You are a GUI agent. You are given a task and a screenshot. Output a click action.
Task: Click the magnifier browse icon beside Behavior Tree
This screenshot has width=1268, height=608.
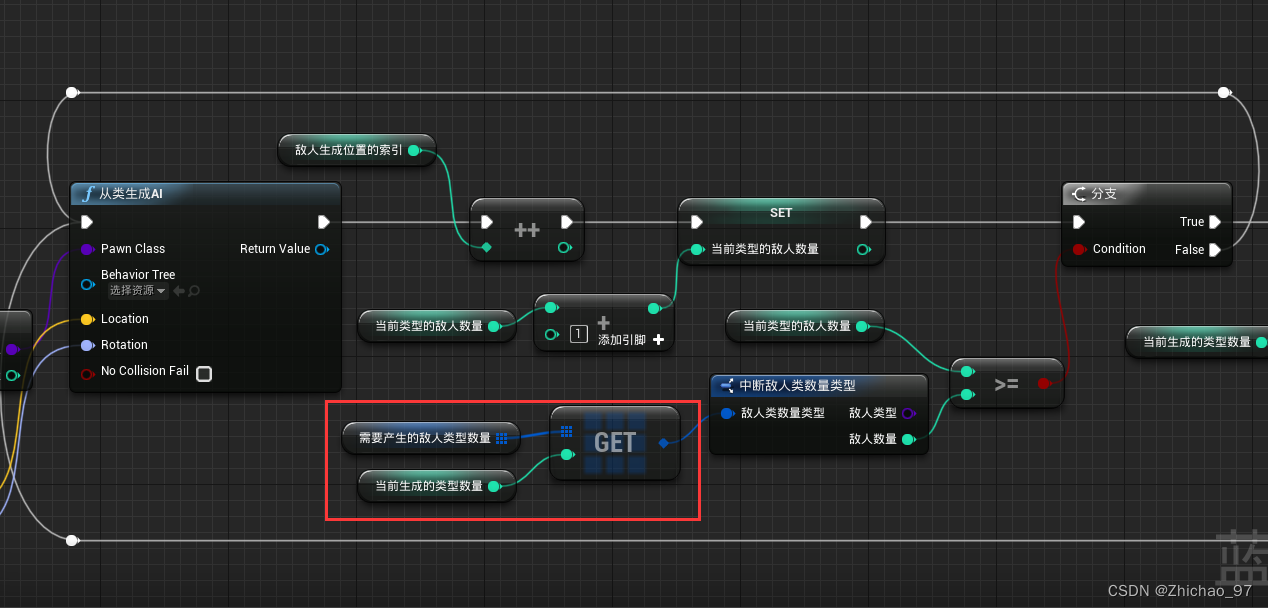point(195,291)
